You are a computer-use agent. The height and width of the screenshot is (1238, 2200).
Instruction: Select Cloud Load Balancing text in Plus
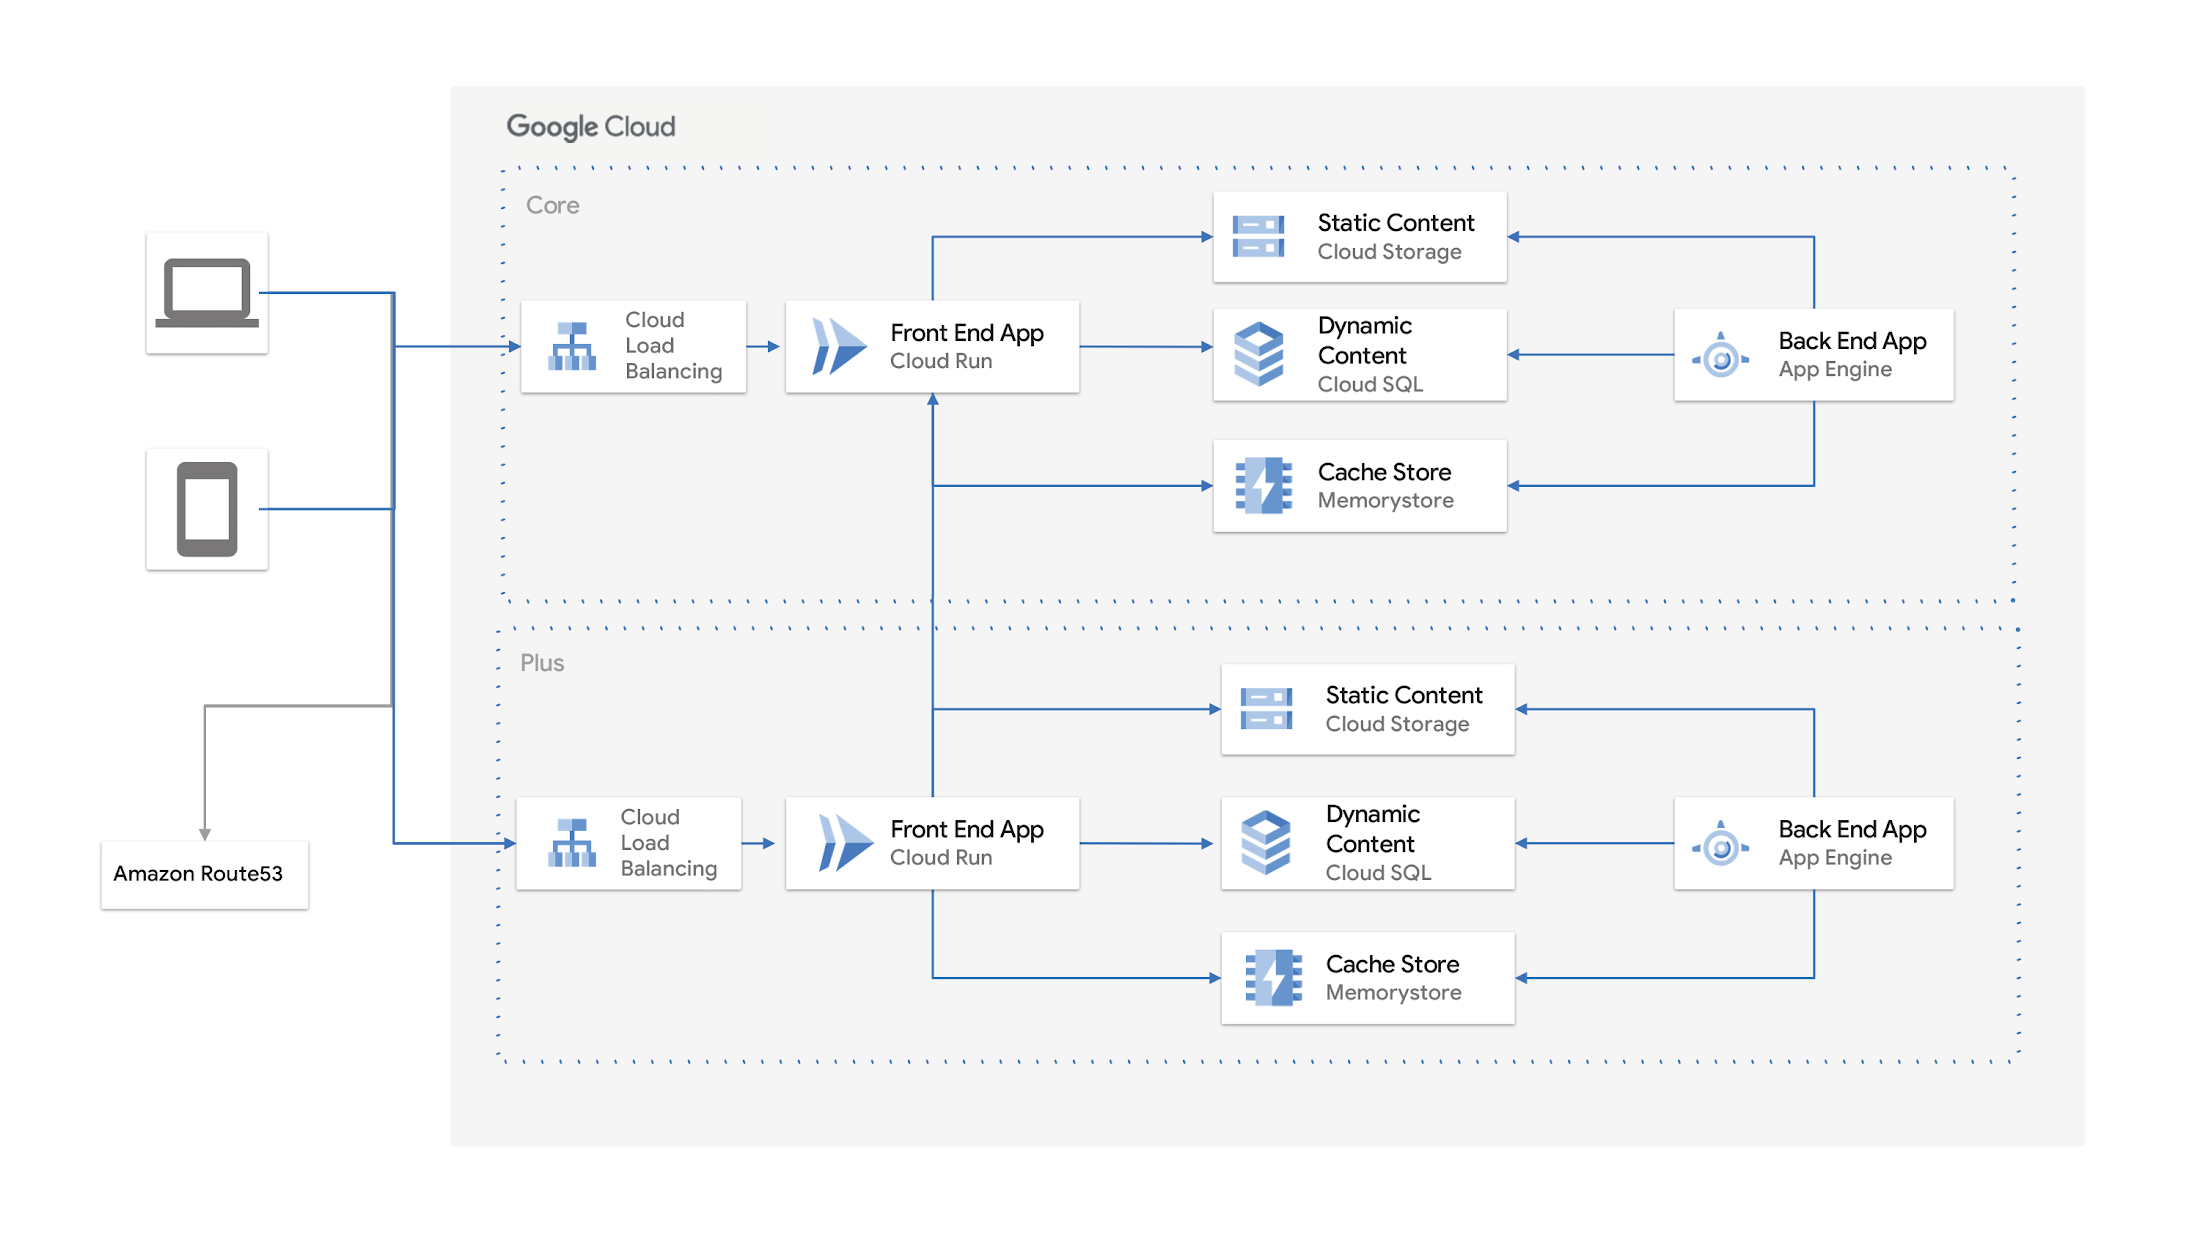click(668, 843)
